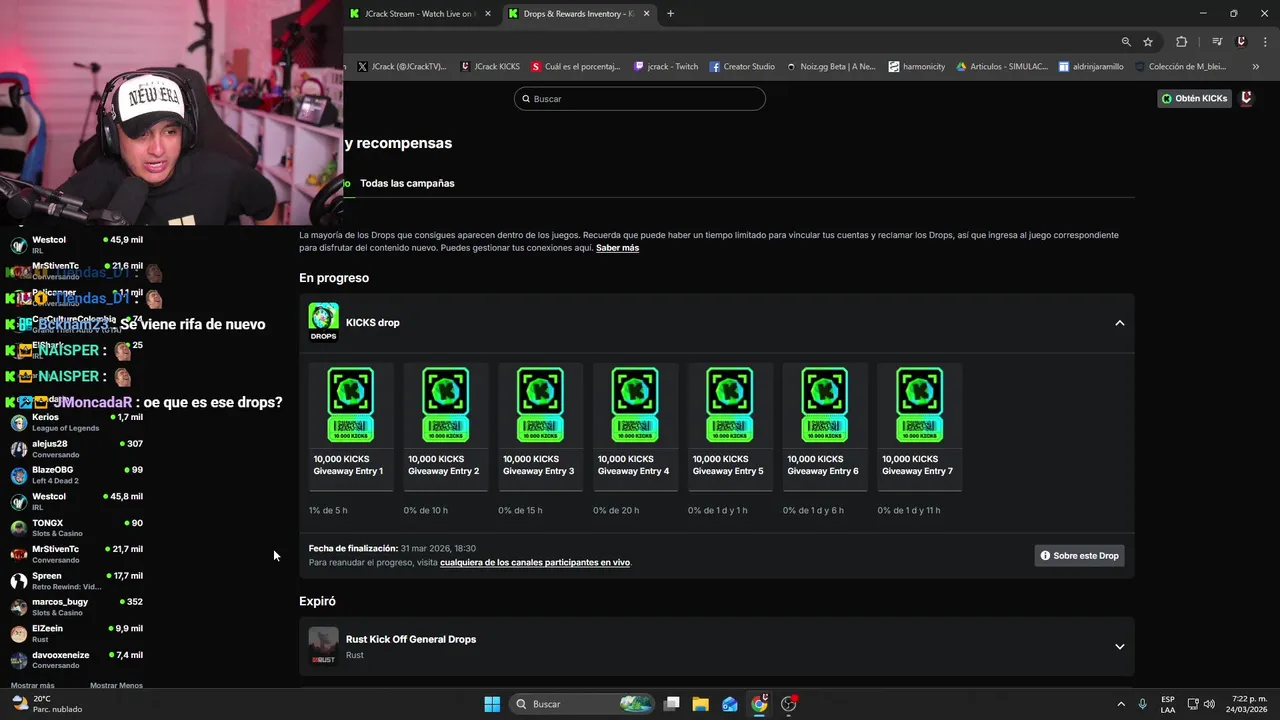The height and width of the screenshot is (720, 1280).
Task: Open the browser extensions puzzle icon
Action: [x=1181, y=42]
